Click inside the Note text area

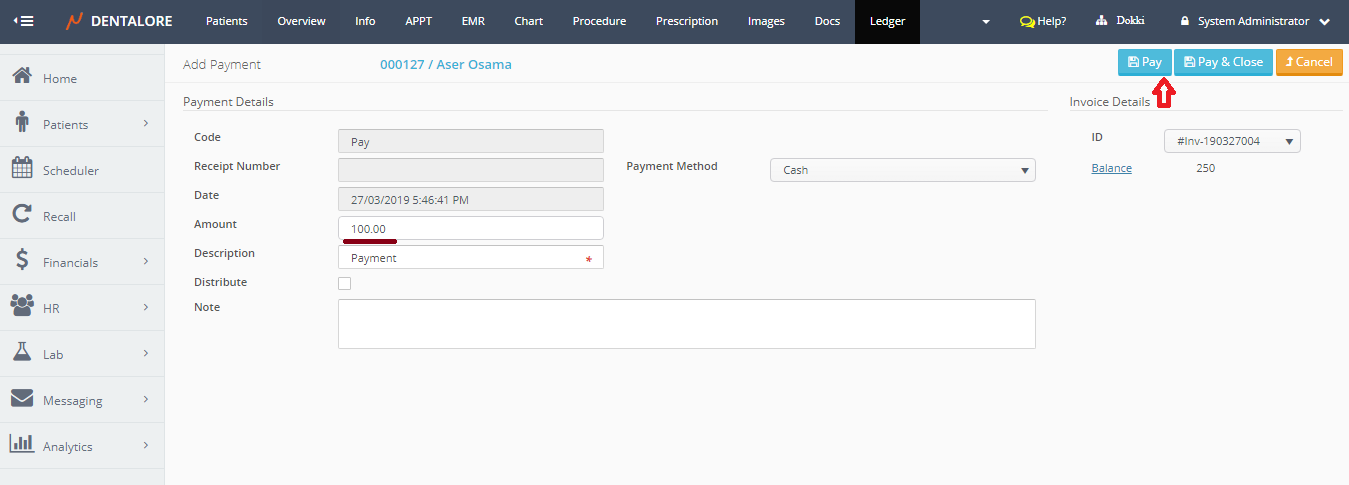[686, 323]
